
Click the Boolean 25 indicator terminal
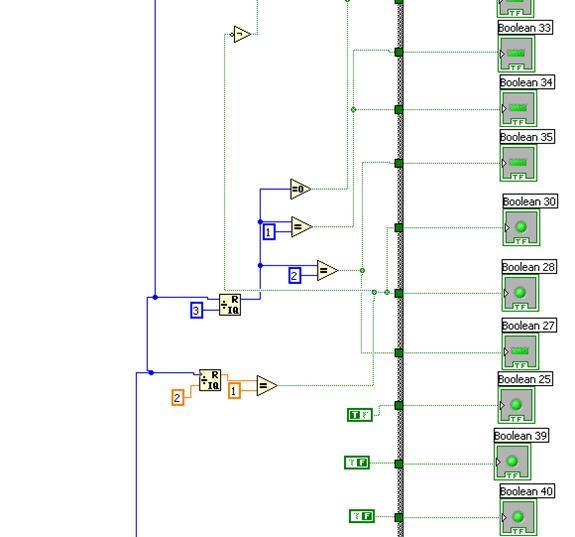pos(516,405)
